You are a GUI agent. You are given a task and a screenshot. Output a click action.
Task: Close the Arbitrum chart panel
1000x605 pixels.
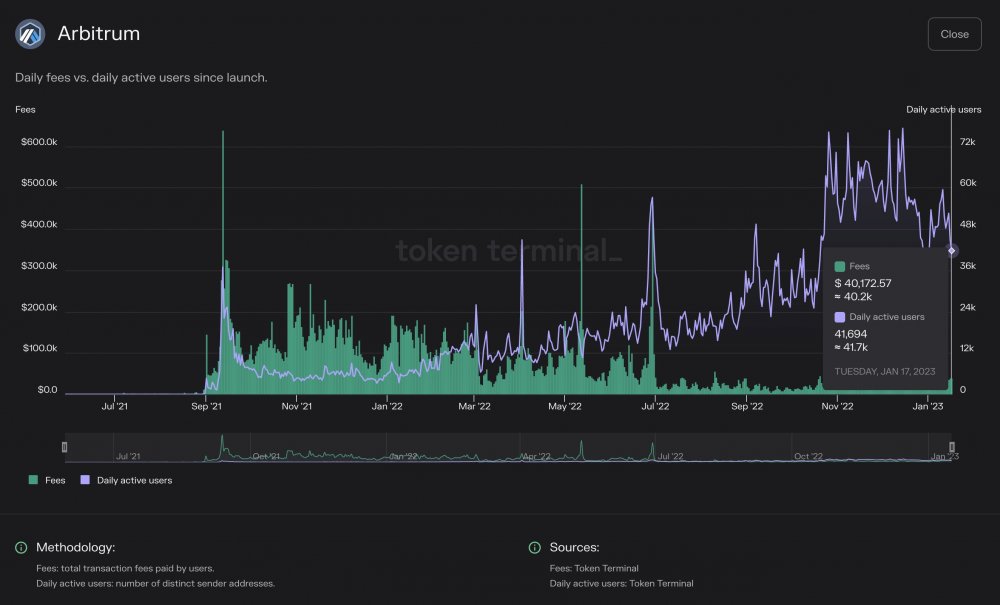tap(954, 34)
